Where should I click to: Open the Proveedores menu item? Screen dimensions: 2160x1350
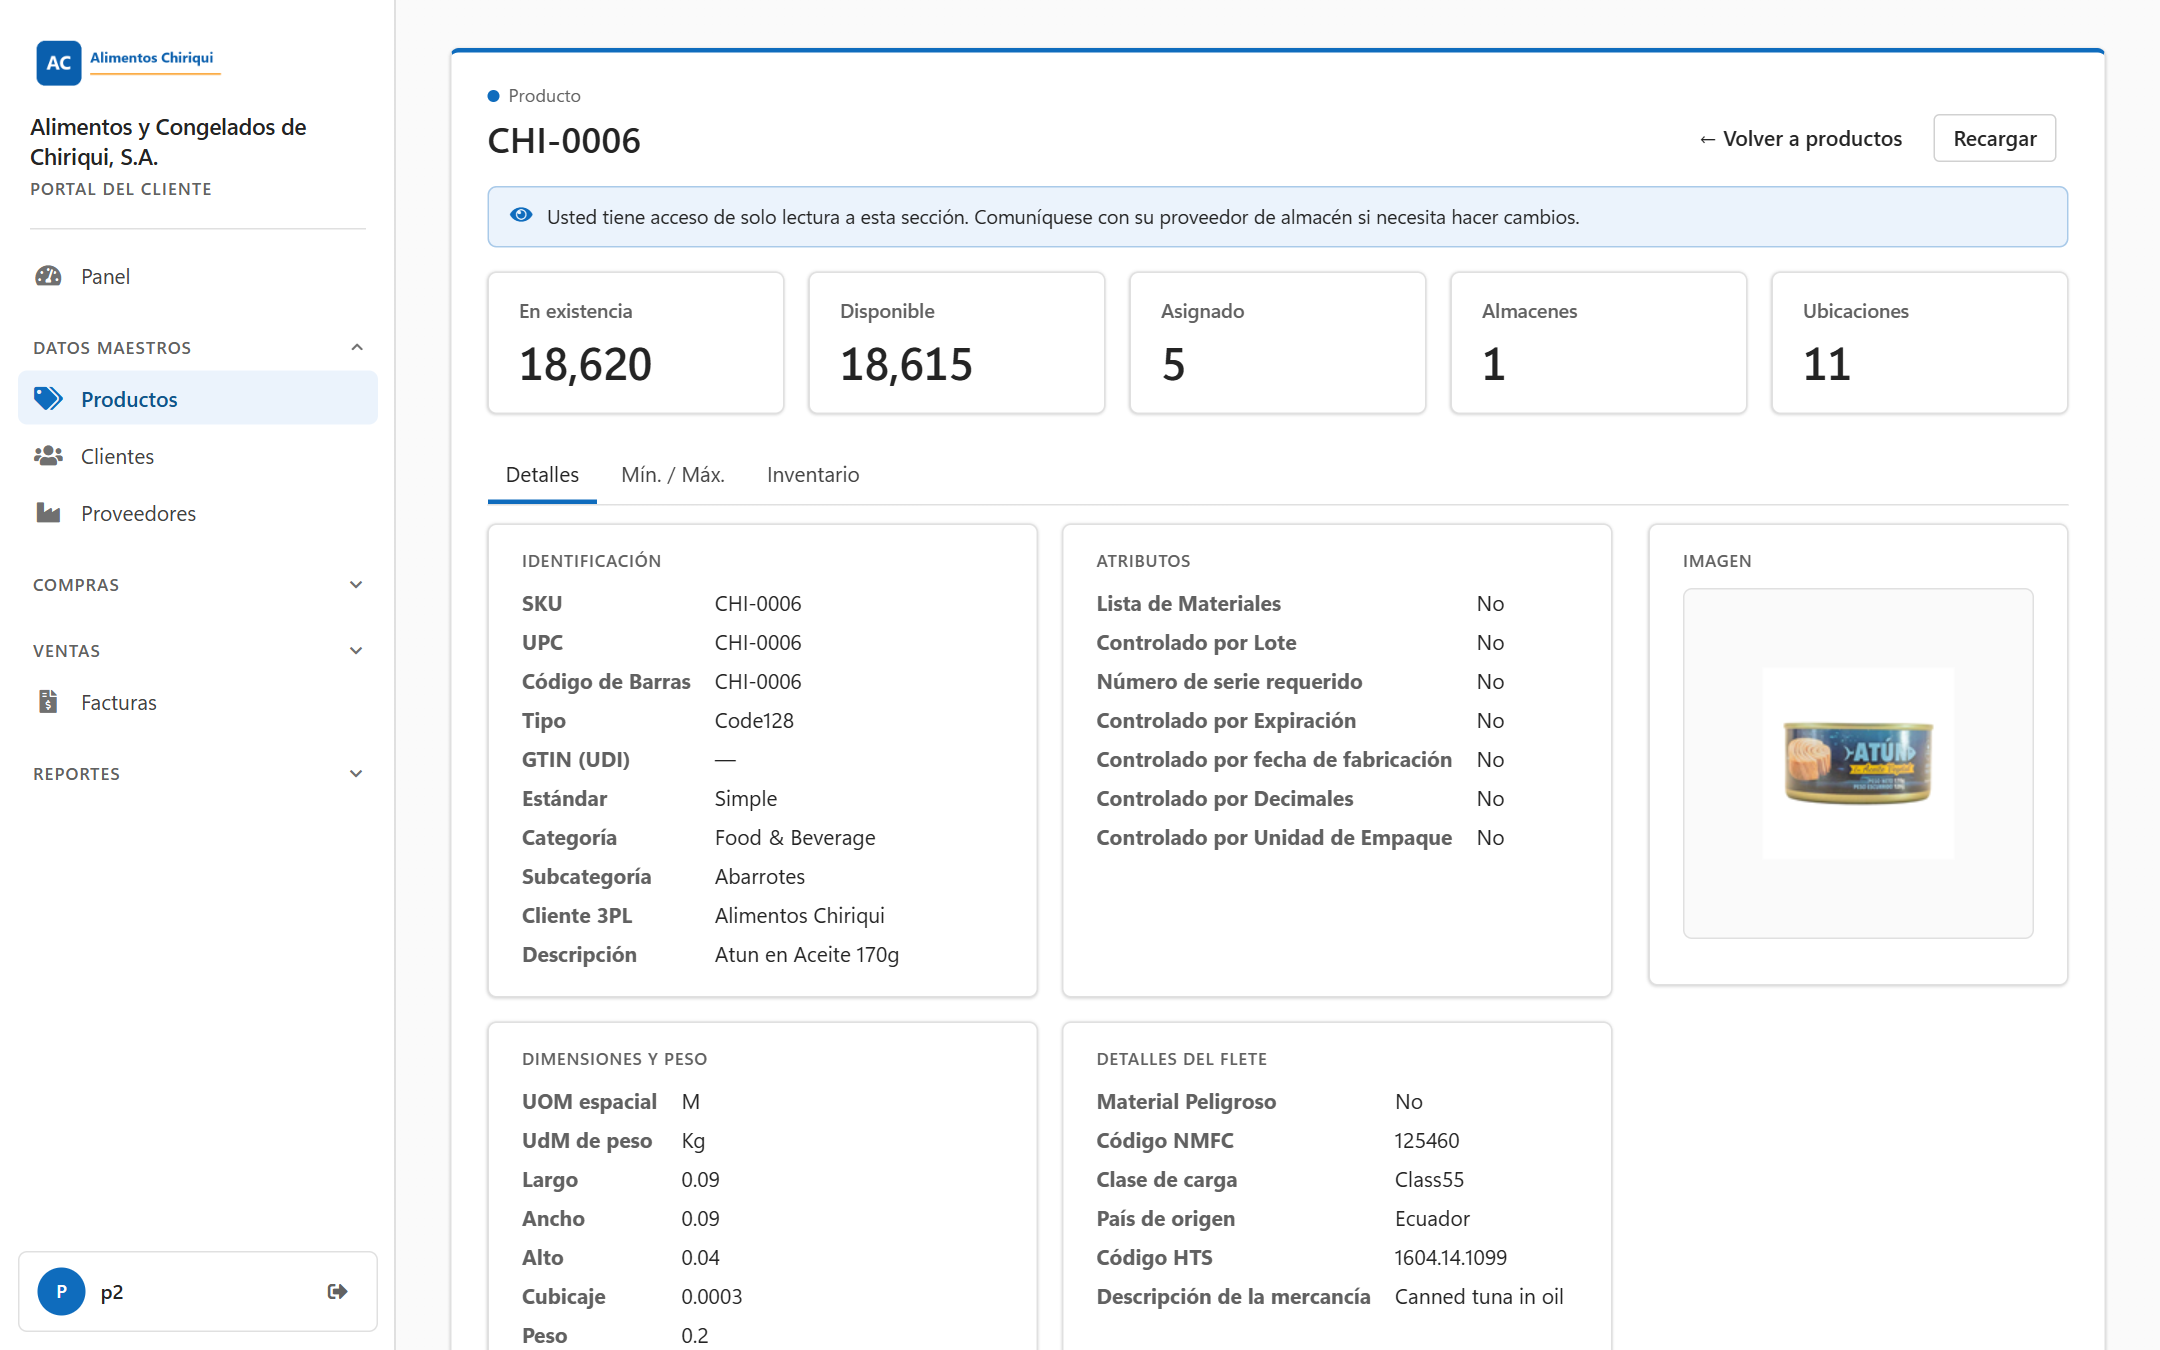198,513
